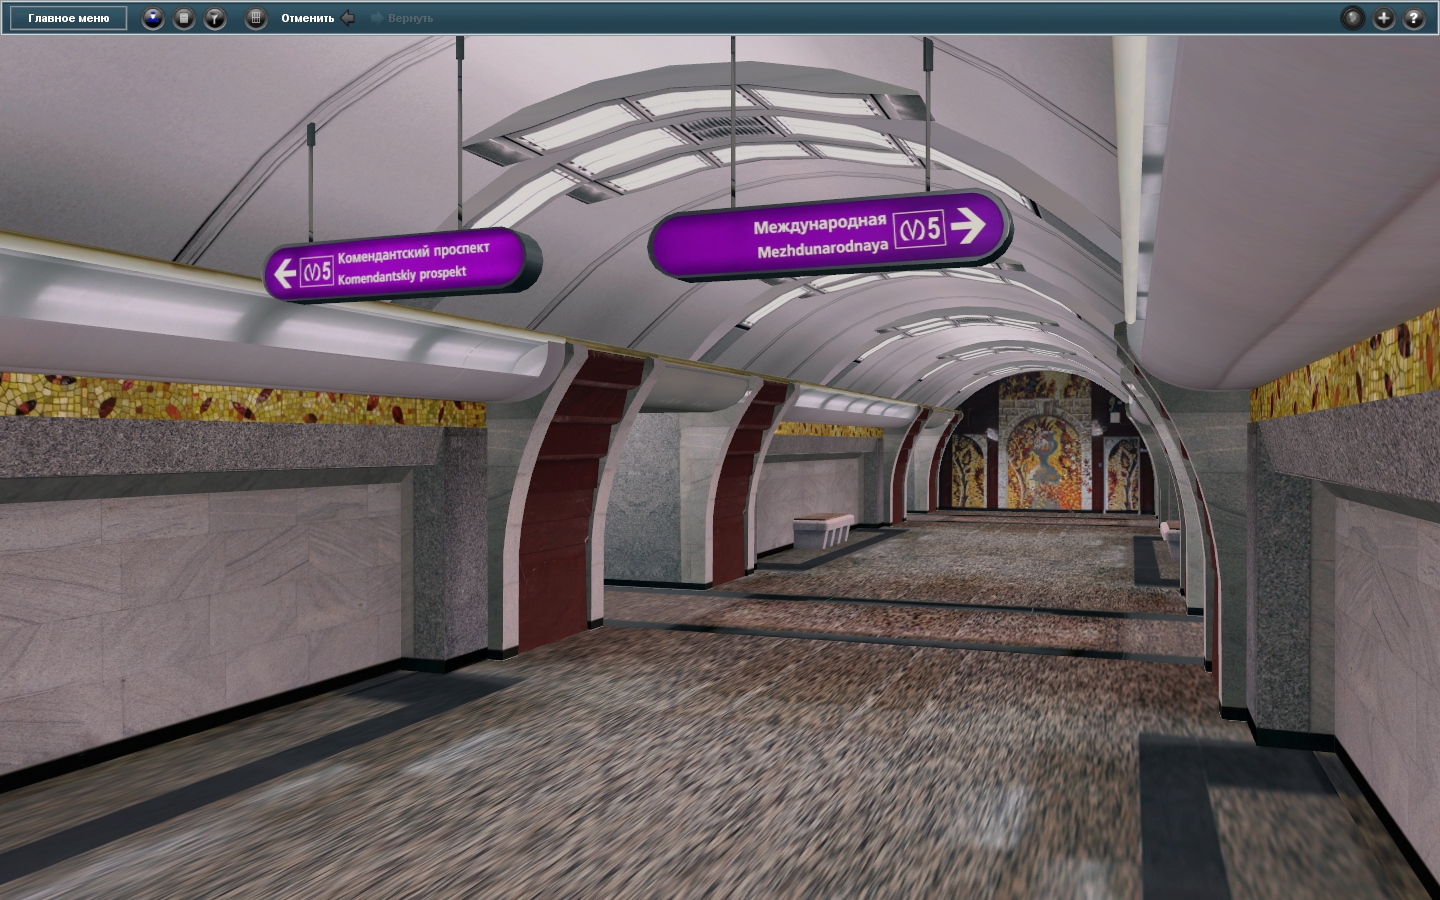The width and height of the screenshot is (1440, 900).
Task: Select the Комендантский проспект hanging sign
Action: 400,263
